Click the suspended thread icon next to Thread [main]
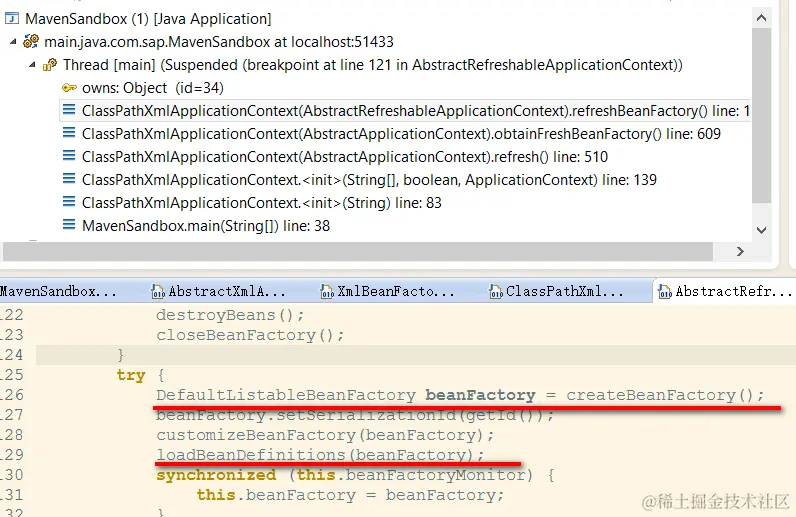The image size is (796, 517). [50, 64]
